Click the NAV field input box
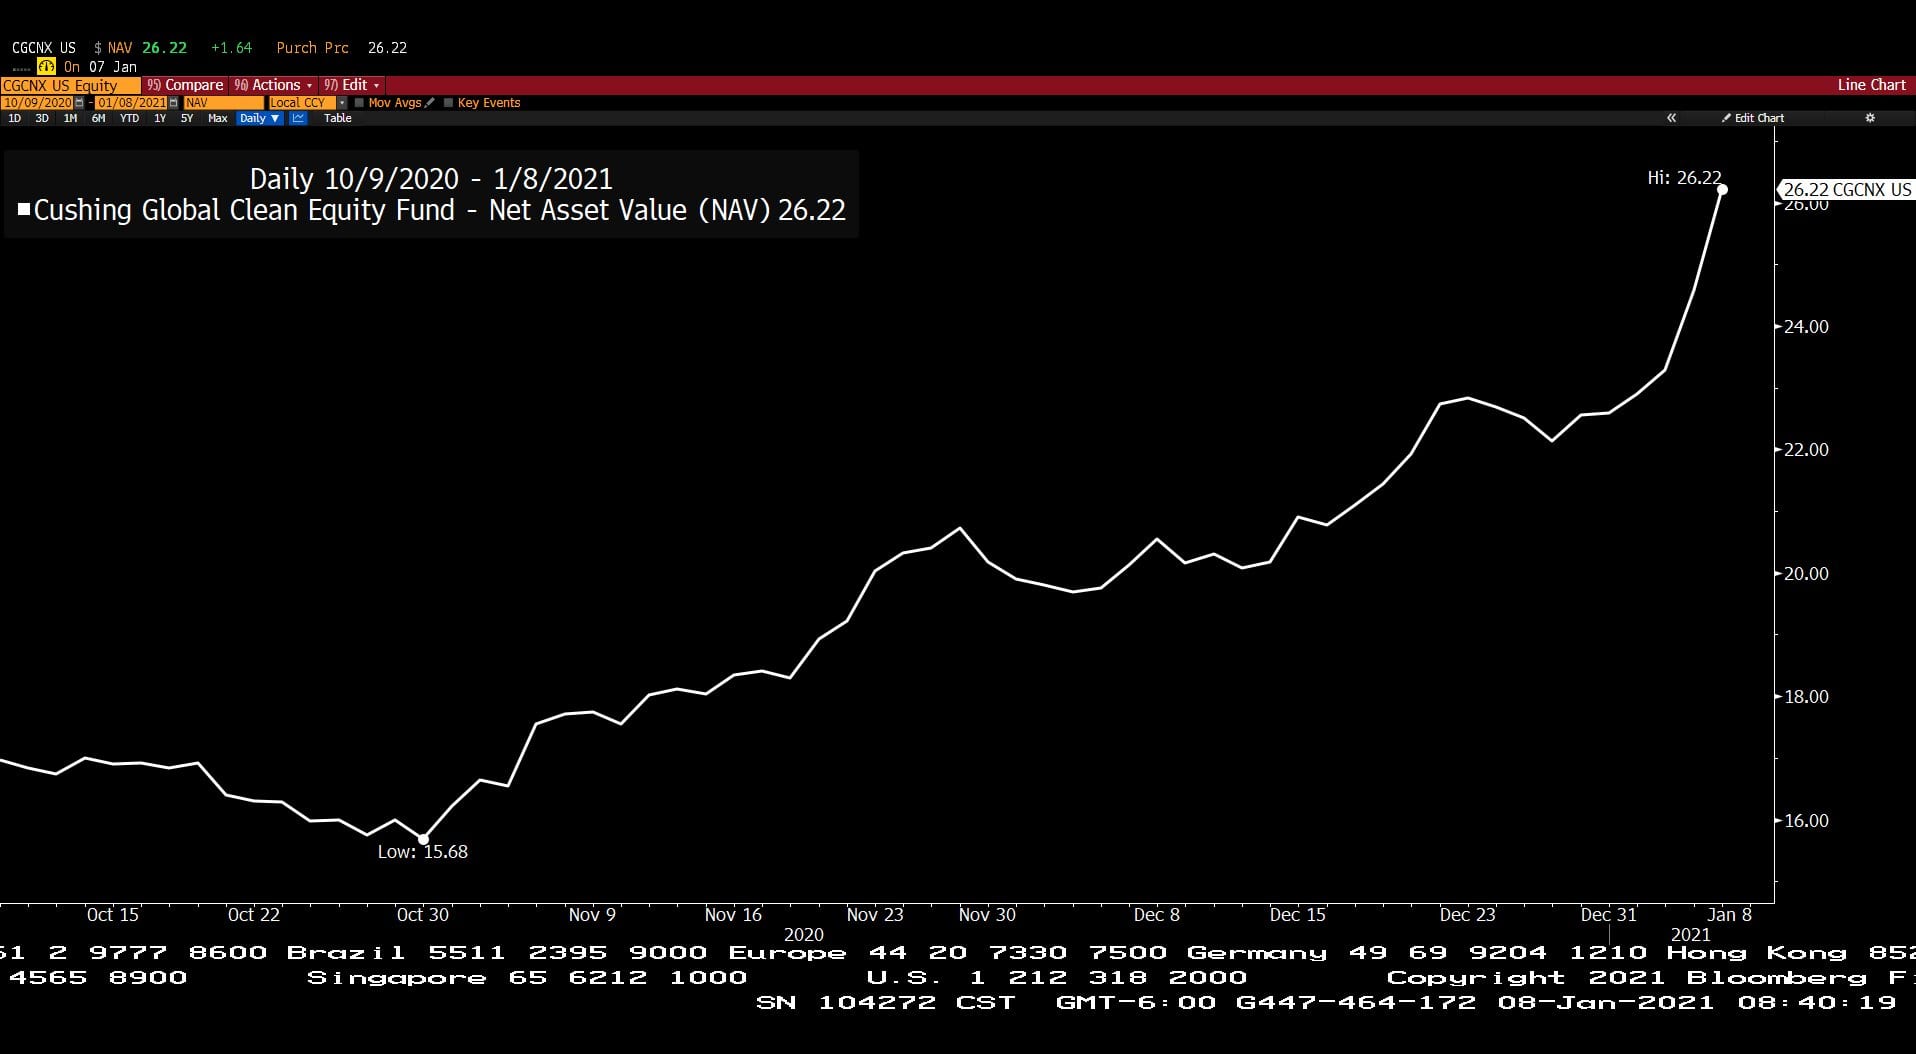 tap(223, 103)
